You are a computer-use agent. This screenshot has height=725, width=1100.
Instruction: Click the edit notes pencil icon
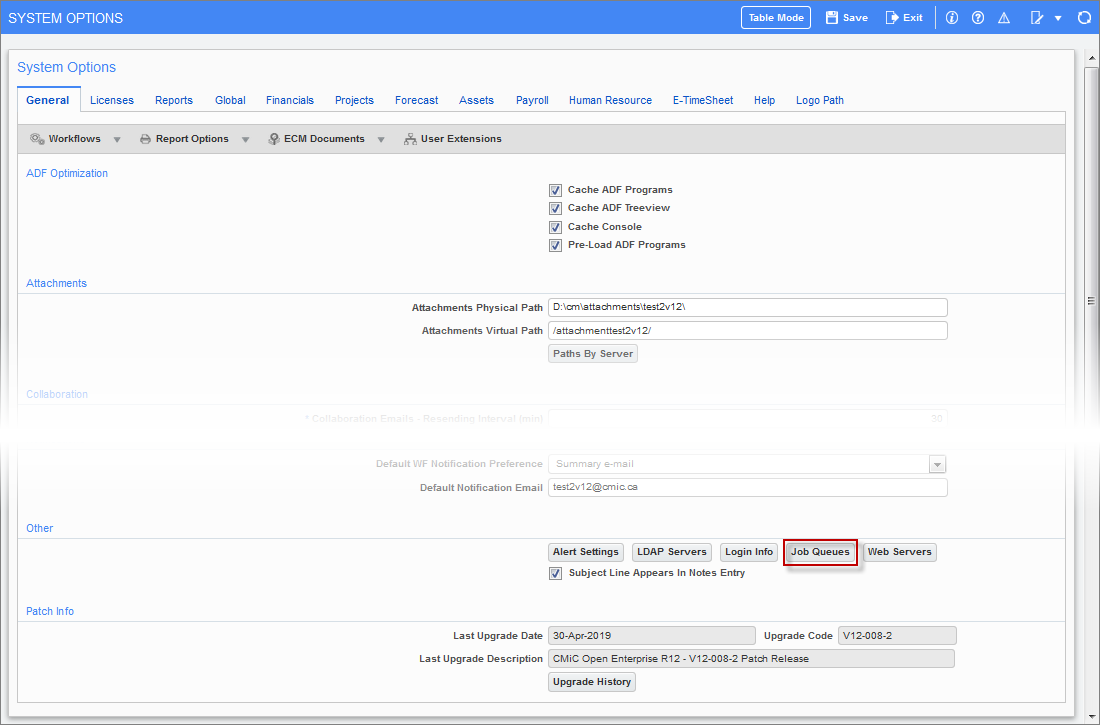click(1037, 18)
